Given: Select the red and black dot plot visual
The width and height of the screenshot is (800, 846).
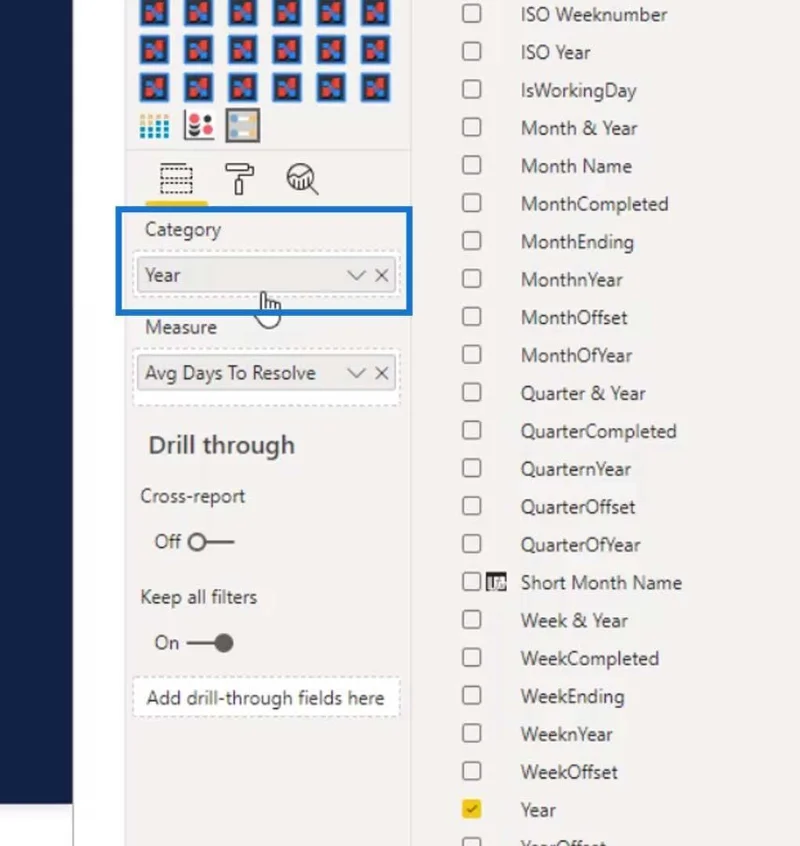Looking at the screenshot, I should 199,126.
